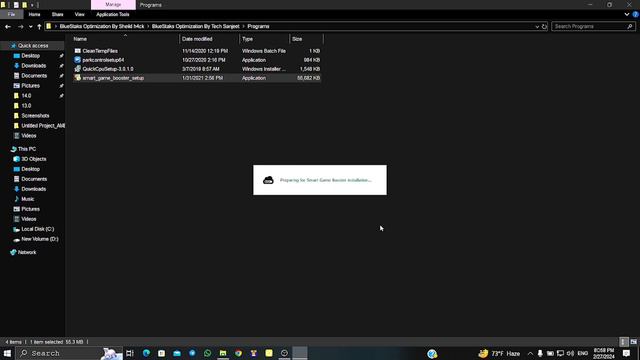Open pinned Documents under Quick access
Viewport: 640px width, 360px height.
point(34,76)
